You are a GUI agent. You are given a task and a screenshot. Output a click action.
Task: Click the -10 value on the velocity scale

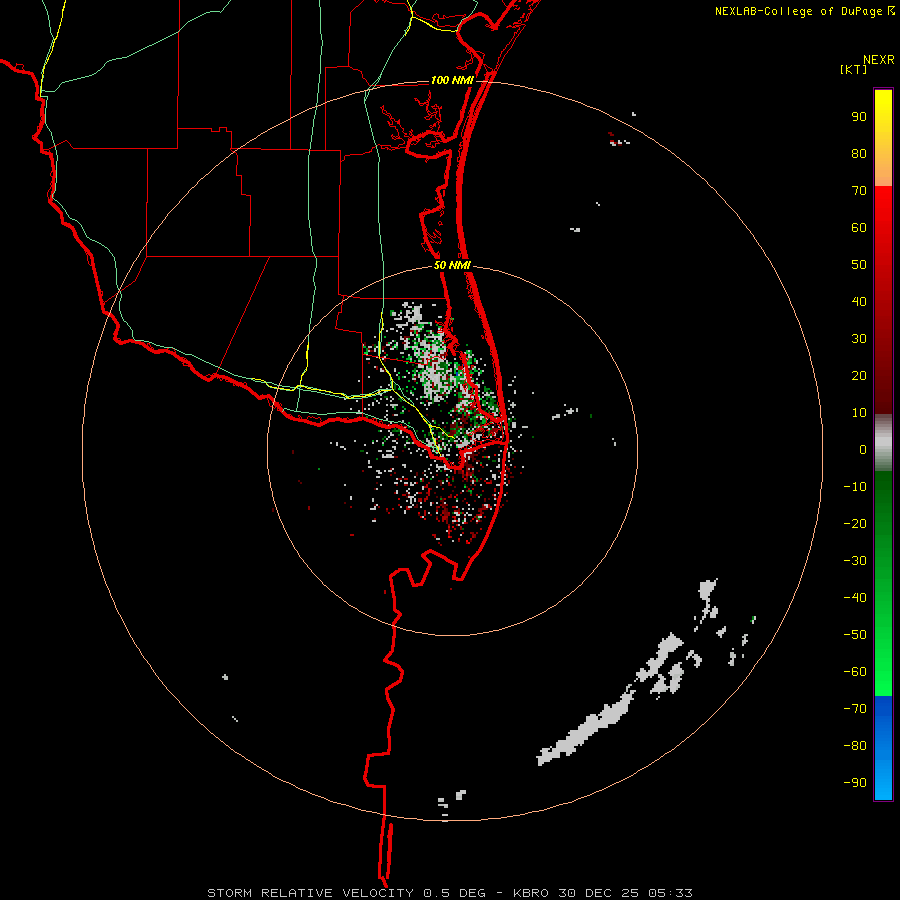855,487
